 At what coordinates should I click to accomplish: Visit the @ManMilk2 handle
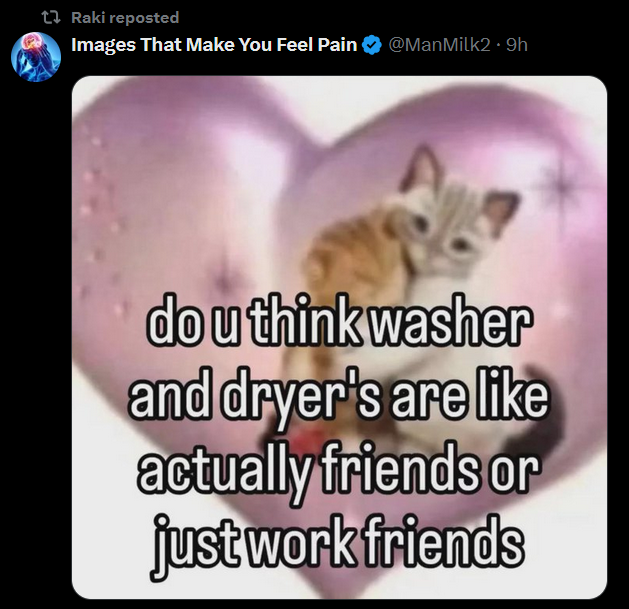click(439, 45)
